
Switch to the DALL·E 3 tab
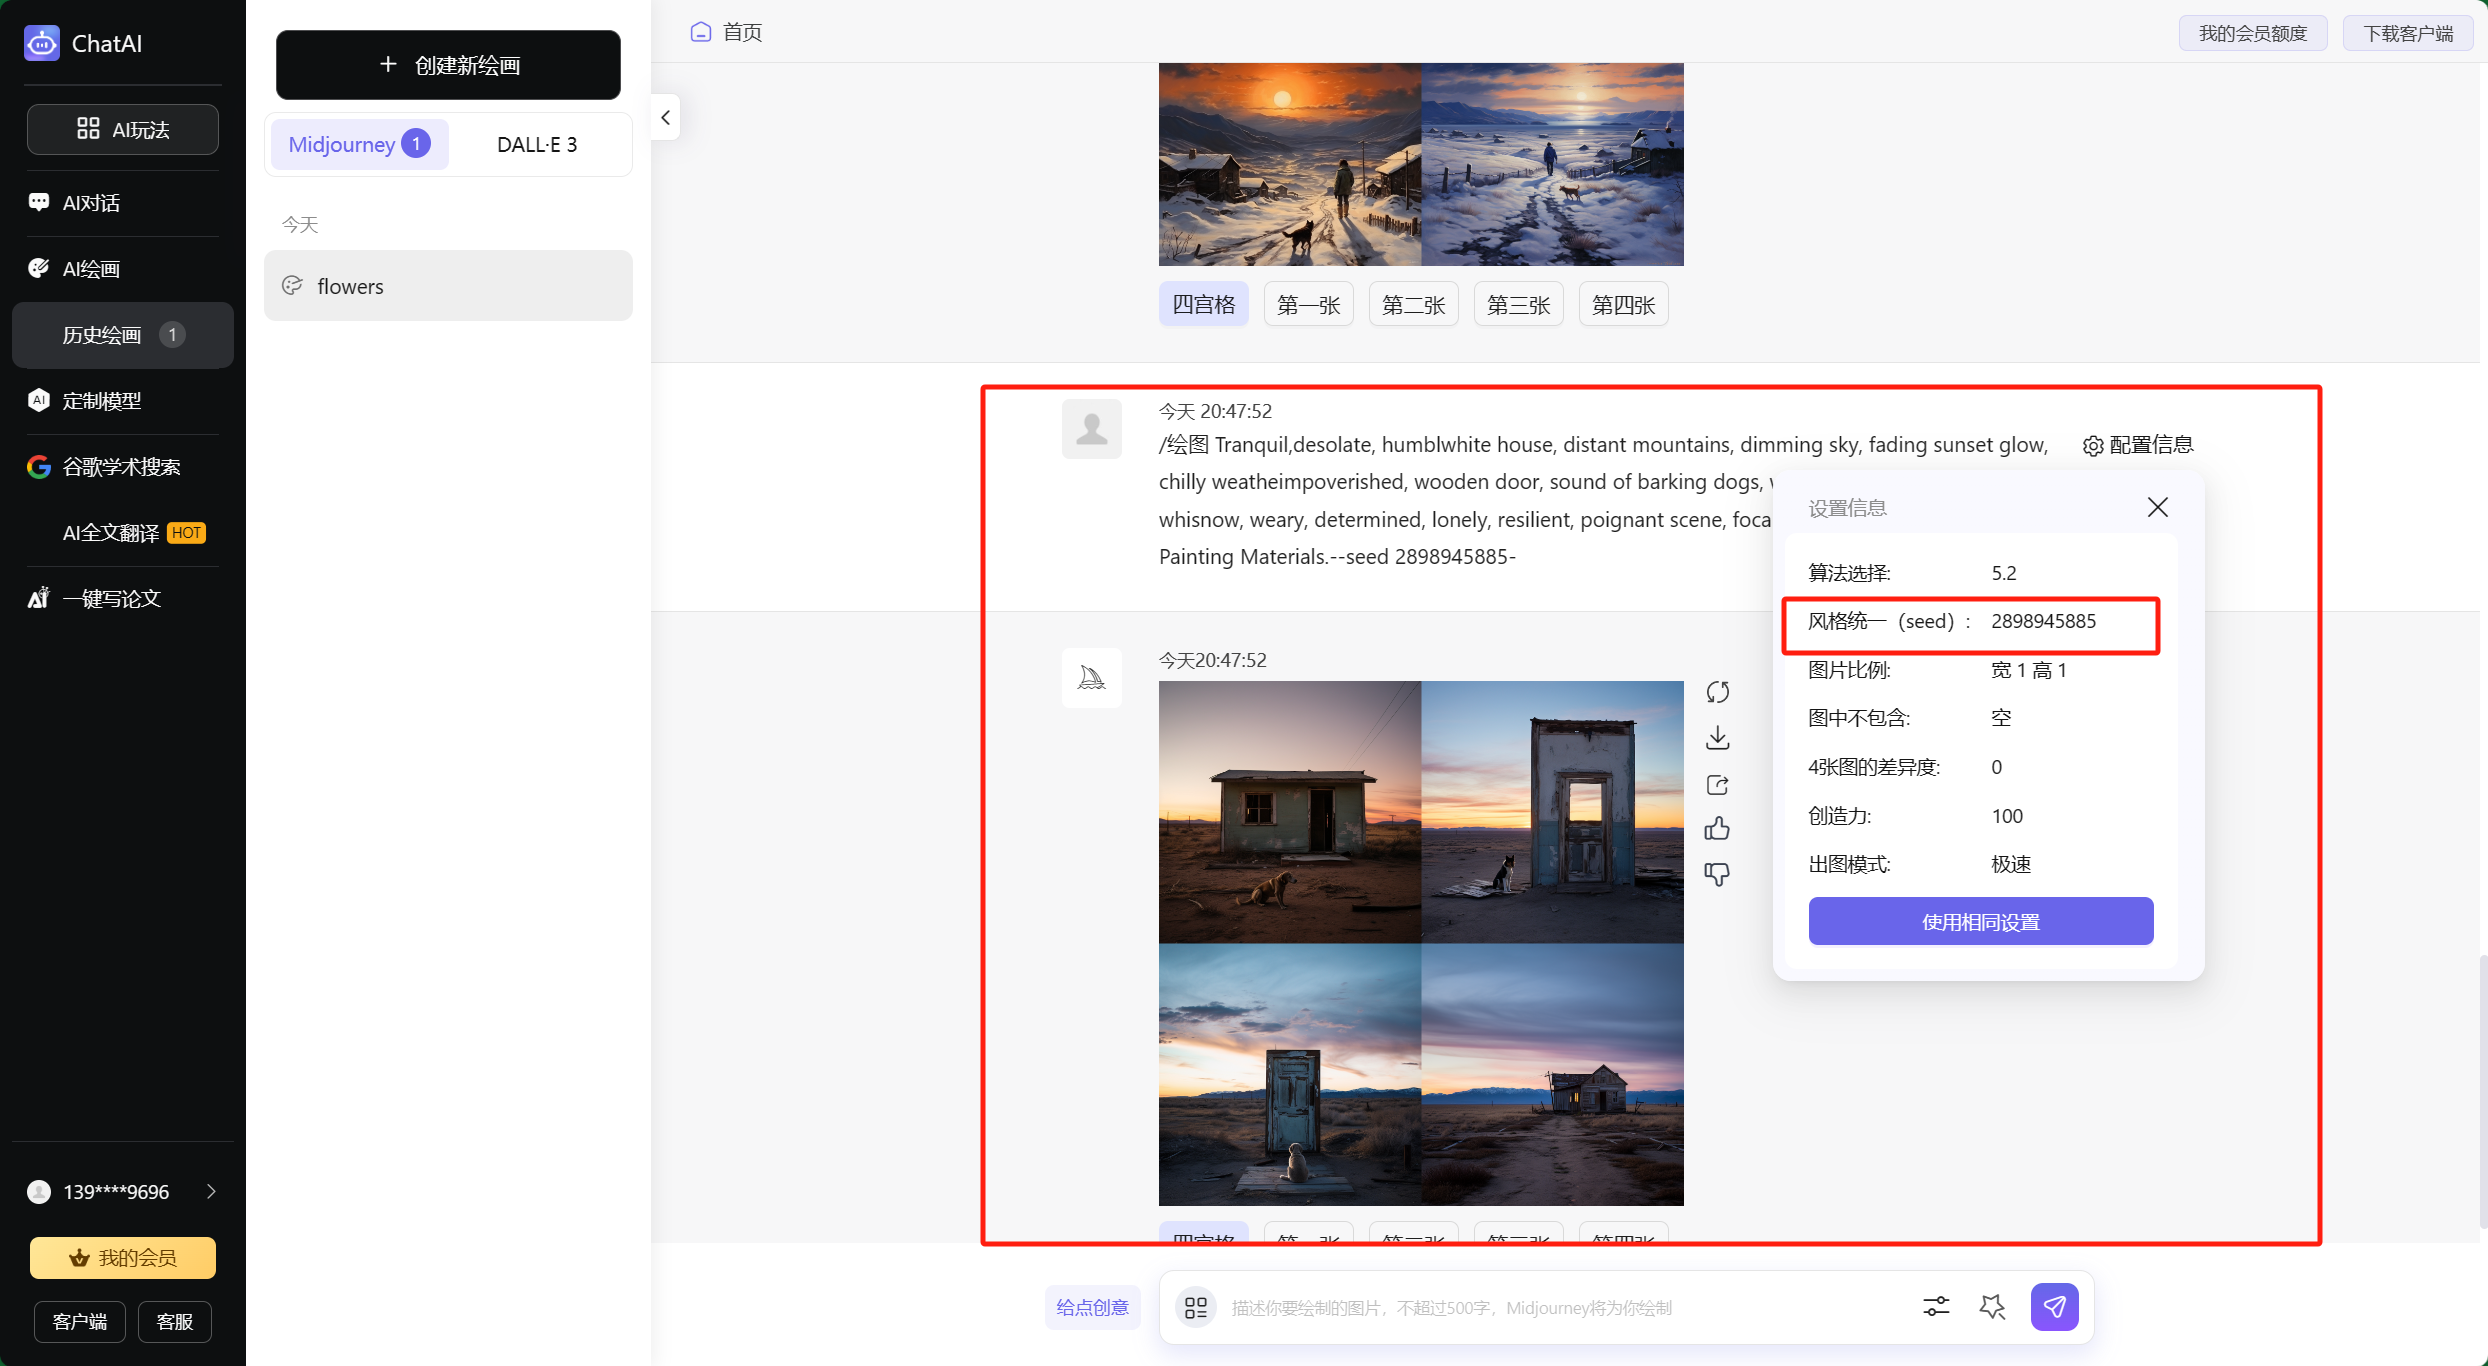pyautogui.click(x=536, y=144)
